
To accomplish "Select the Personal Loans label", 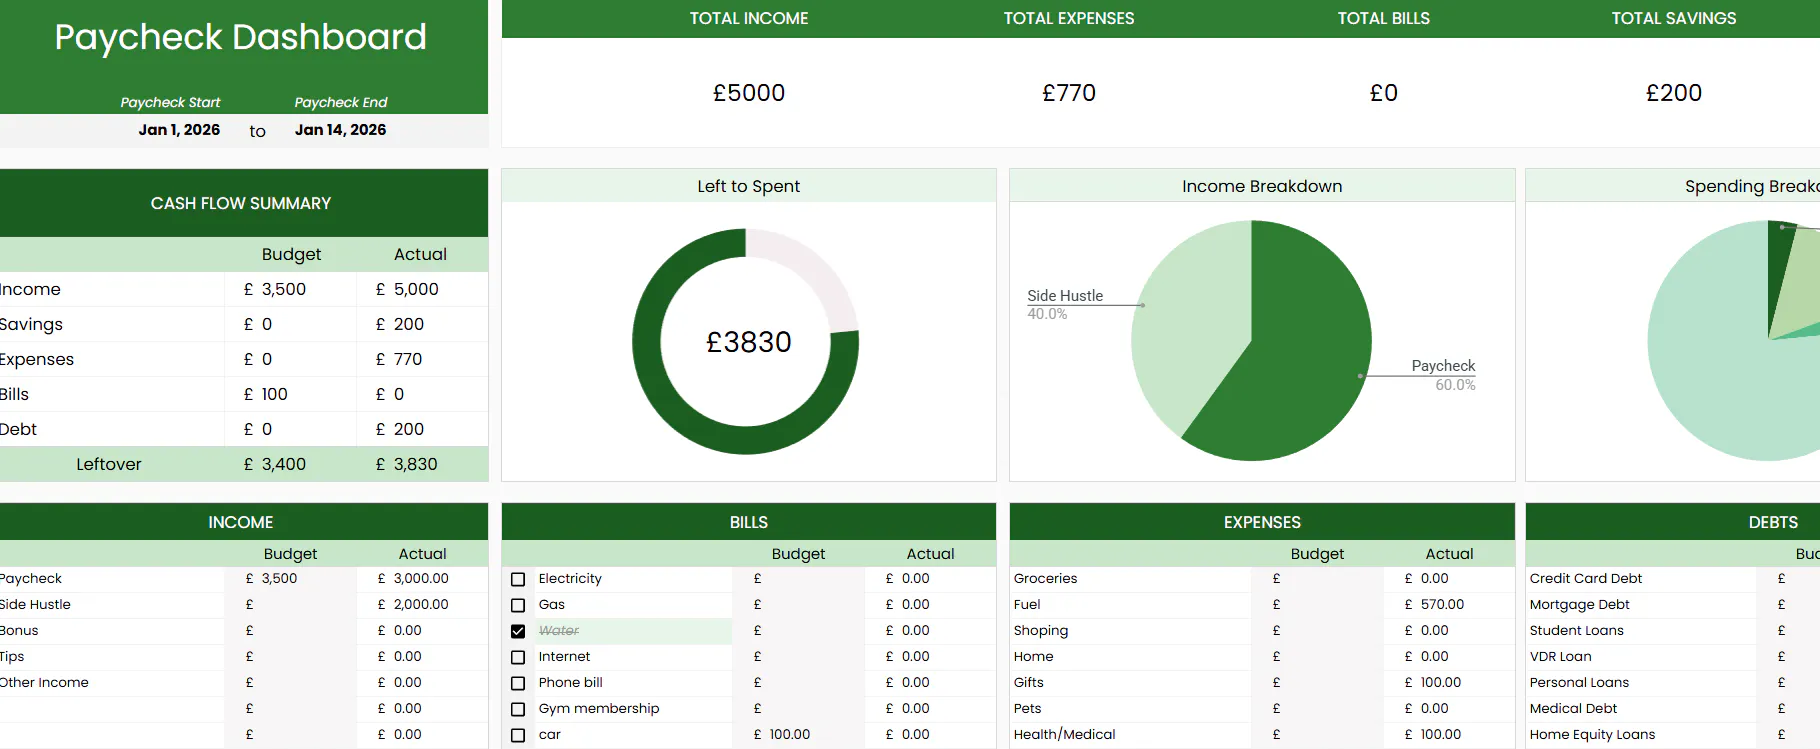I will (1579, 683).
